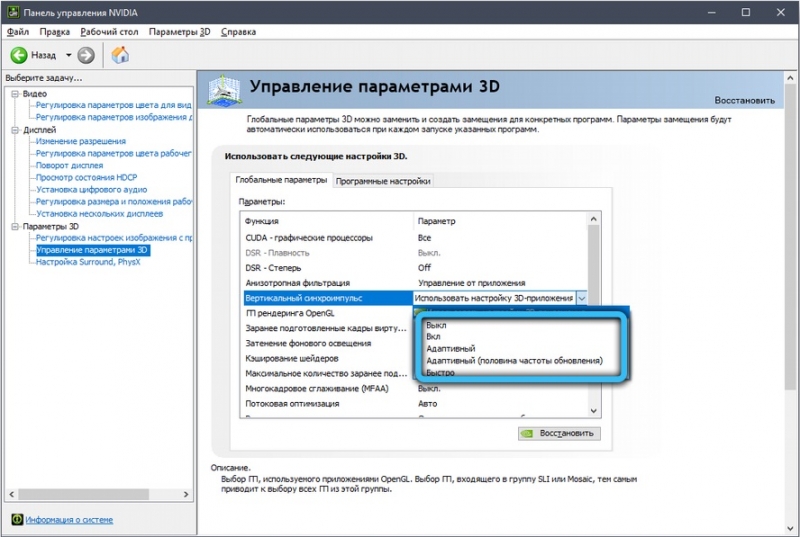This screenshot has width=800, height=537.
Task: Click task tree scroll right arrow
Action: [186, 494]
